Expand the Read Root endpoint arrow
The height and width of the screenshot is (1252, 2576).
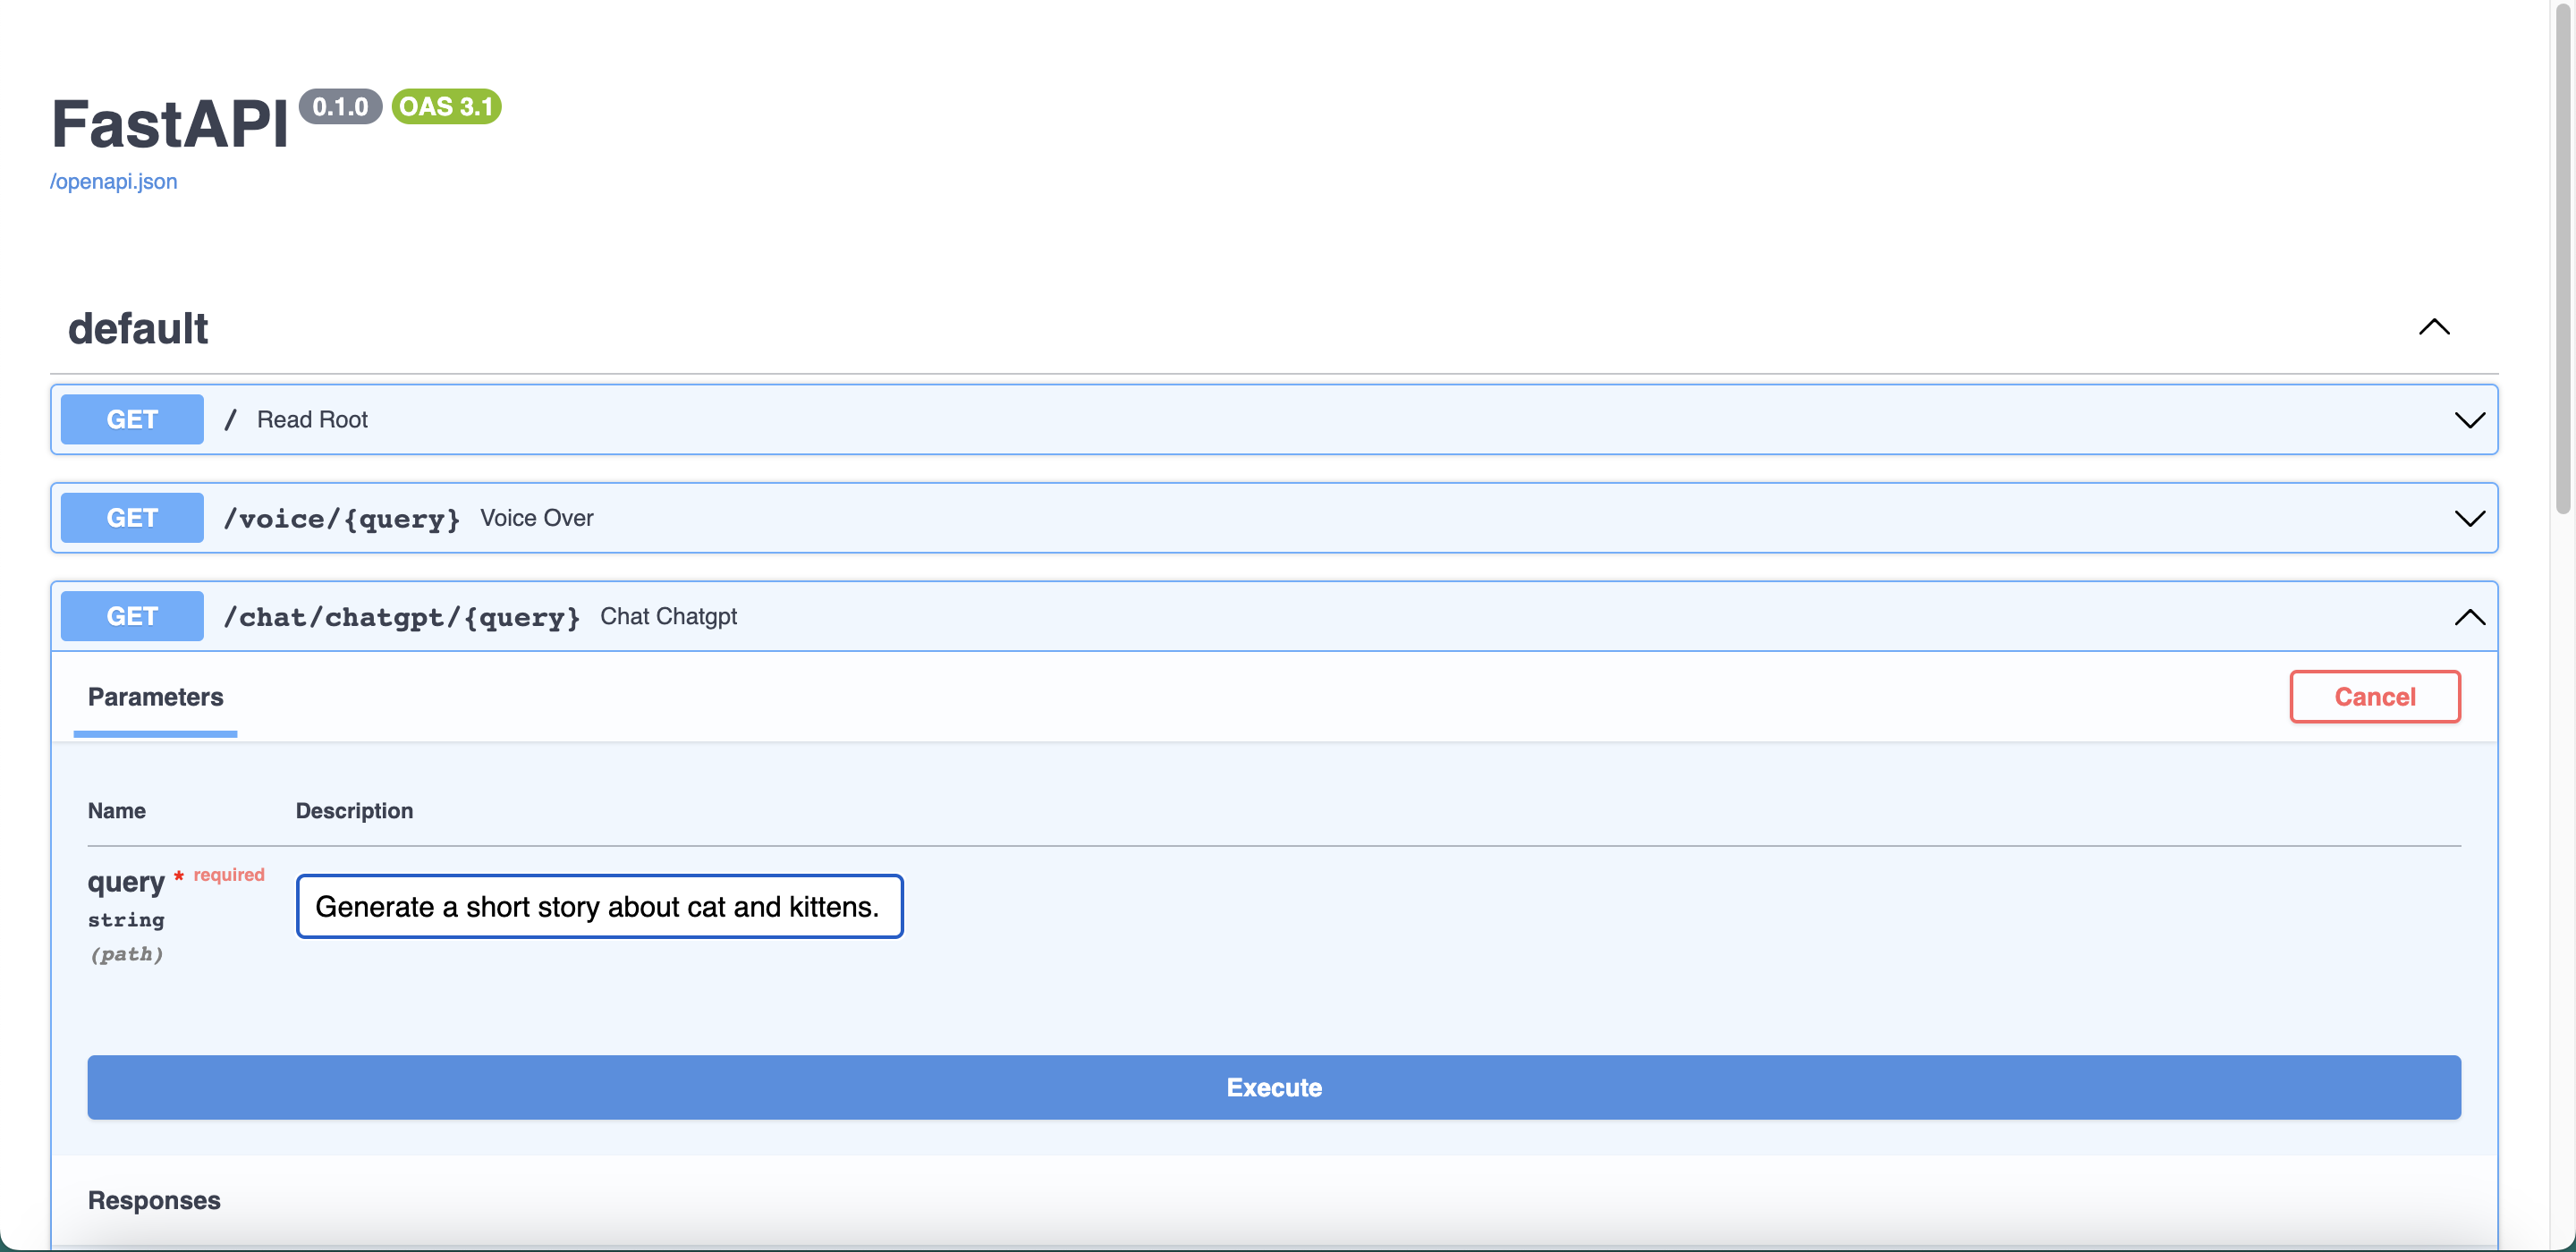click(x=2469, y=420)
